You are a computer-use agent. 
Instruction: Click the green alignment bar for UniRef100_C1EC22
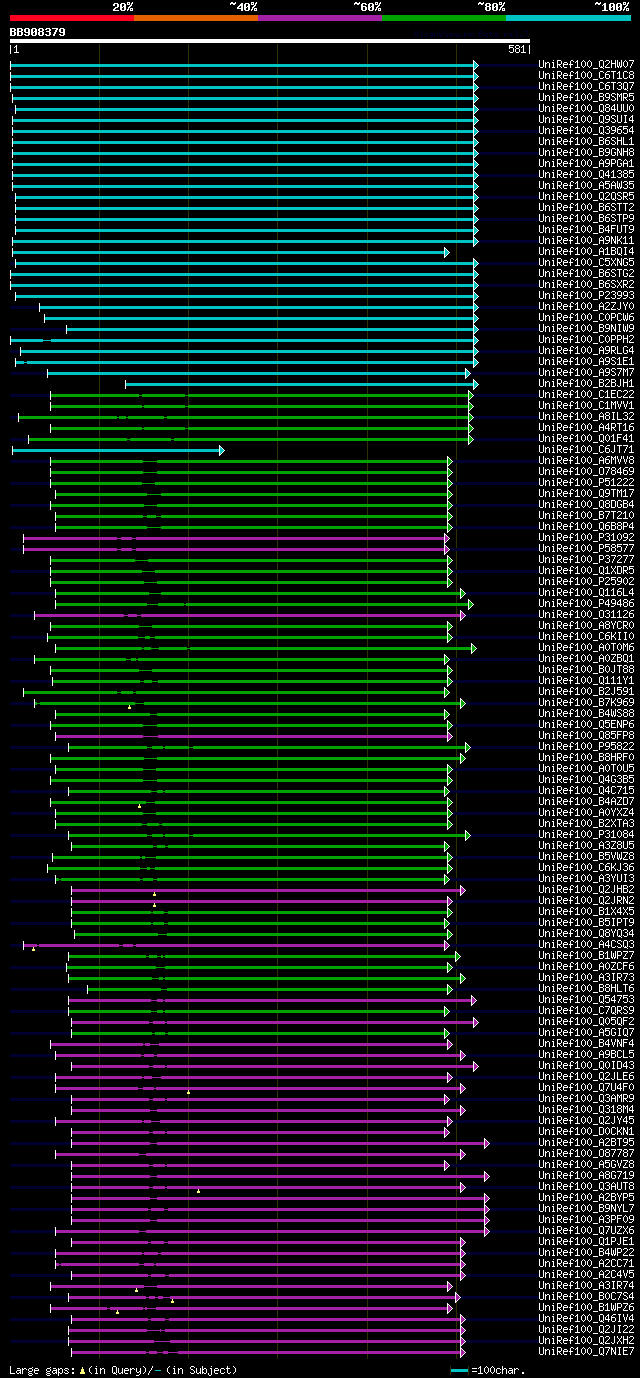[260, 395]
